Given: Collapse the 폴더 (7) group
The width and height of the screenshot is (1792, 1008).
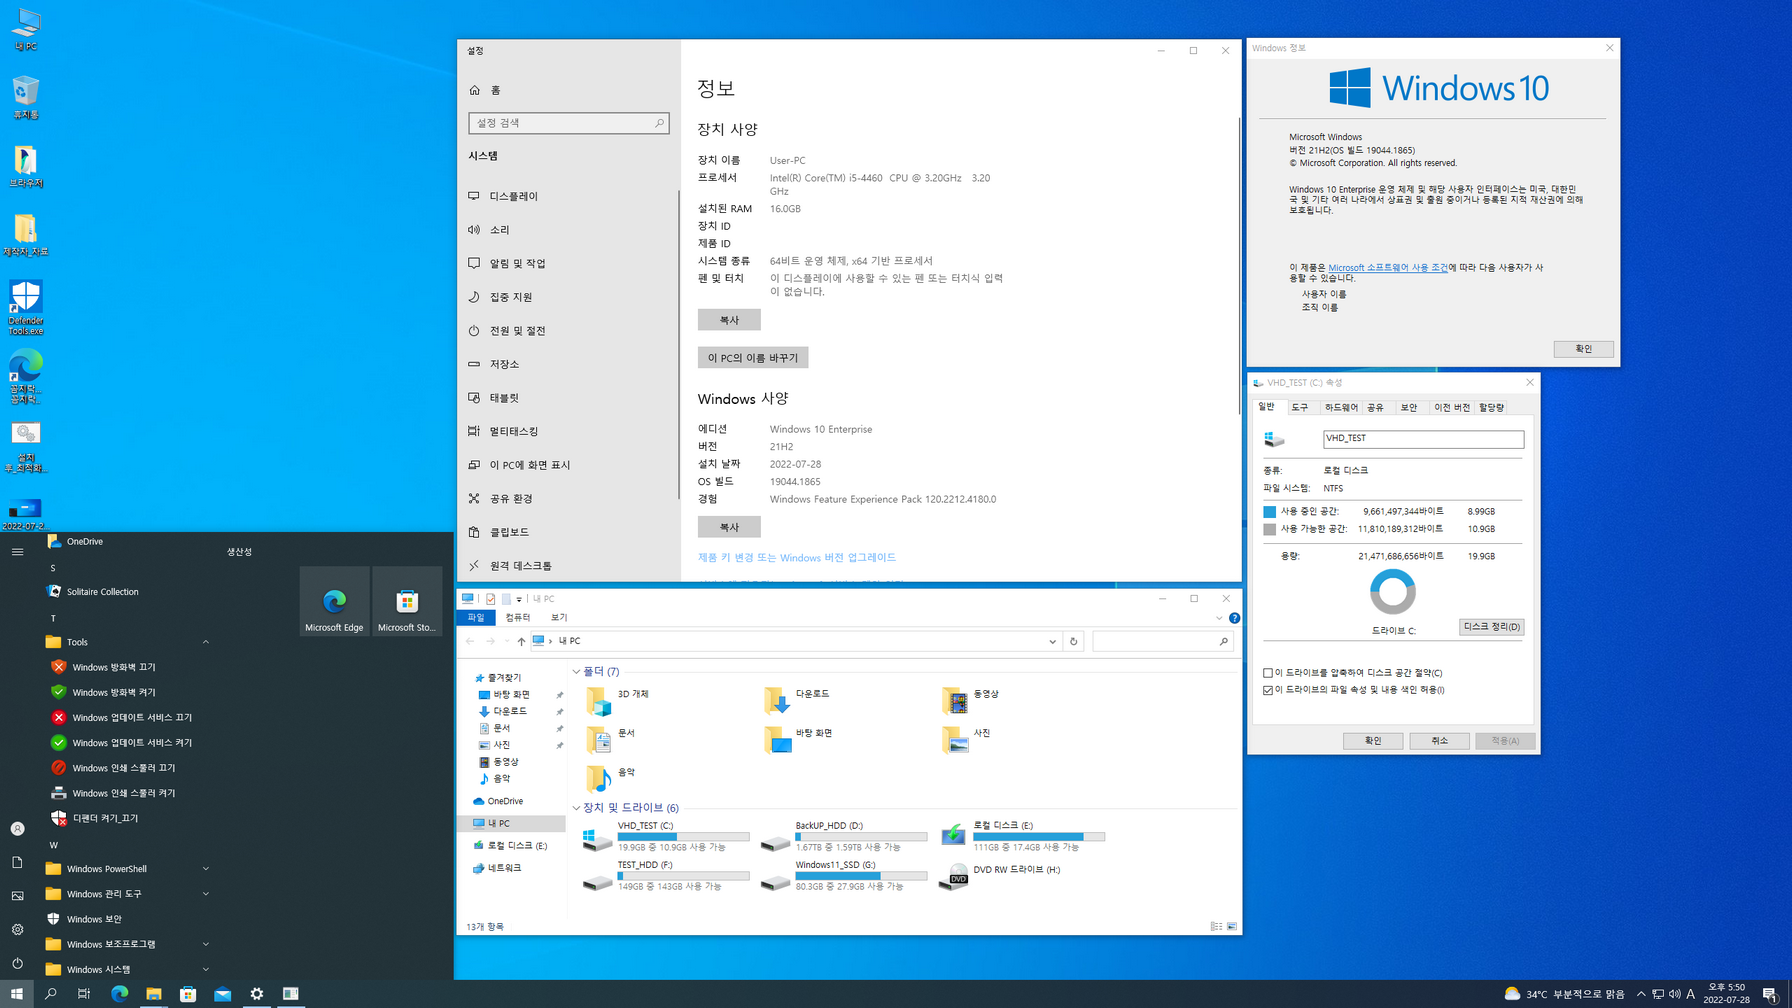Looking at the screenshot, I should pyautogui.click(x=576, y=672).
